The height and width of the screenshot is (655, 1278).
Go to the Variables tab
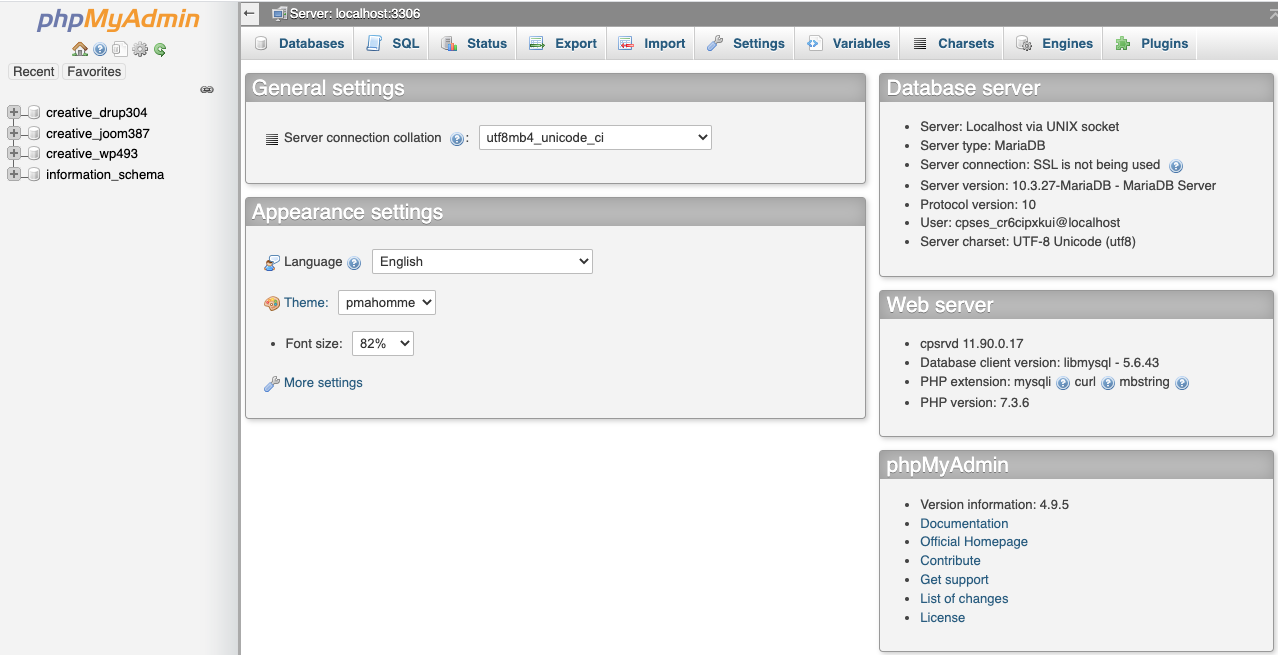click(848, 43)
